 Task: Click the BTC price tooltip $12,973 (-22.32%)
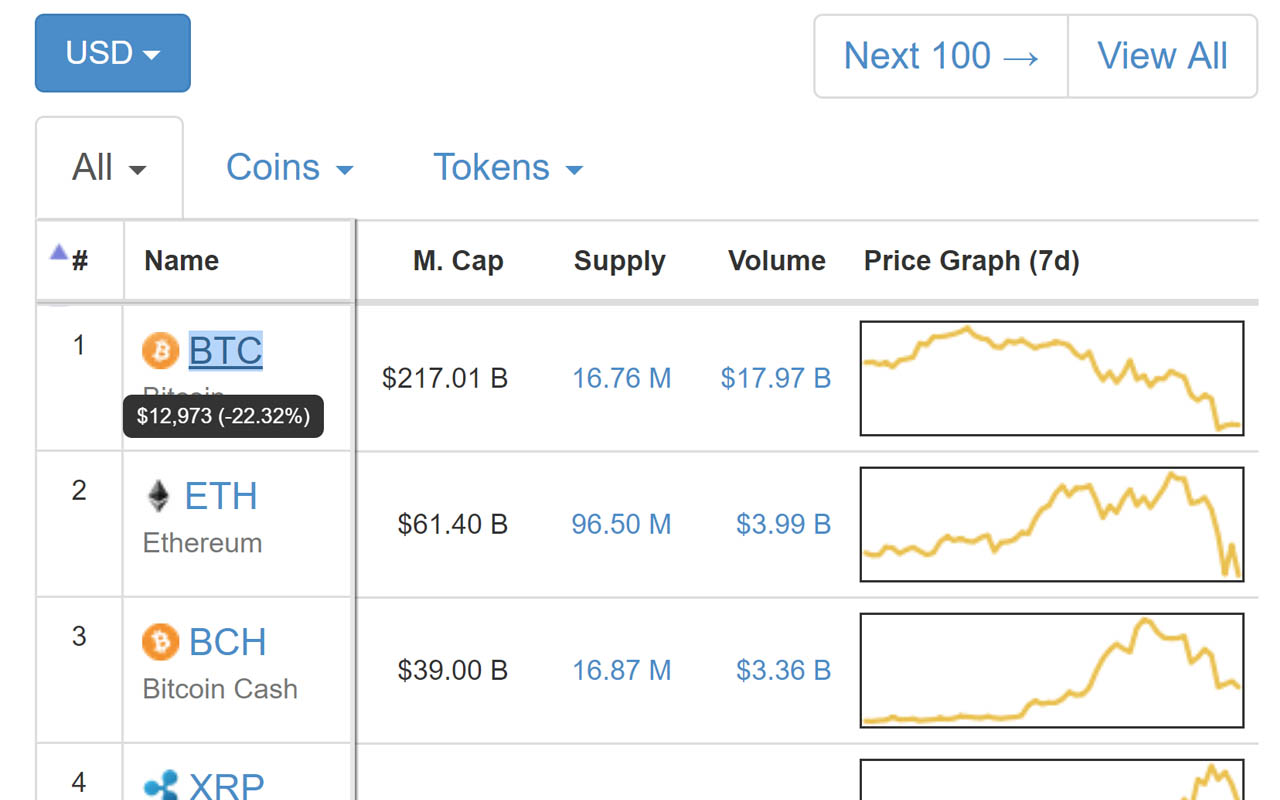click(x=223, y=416)
